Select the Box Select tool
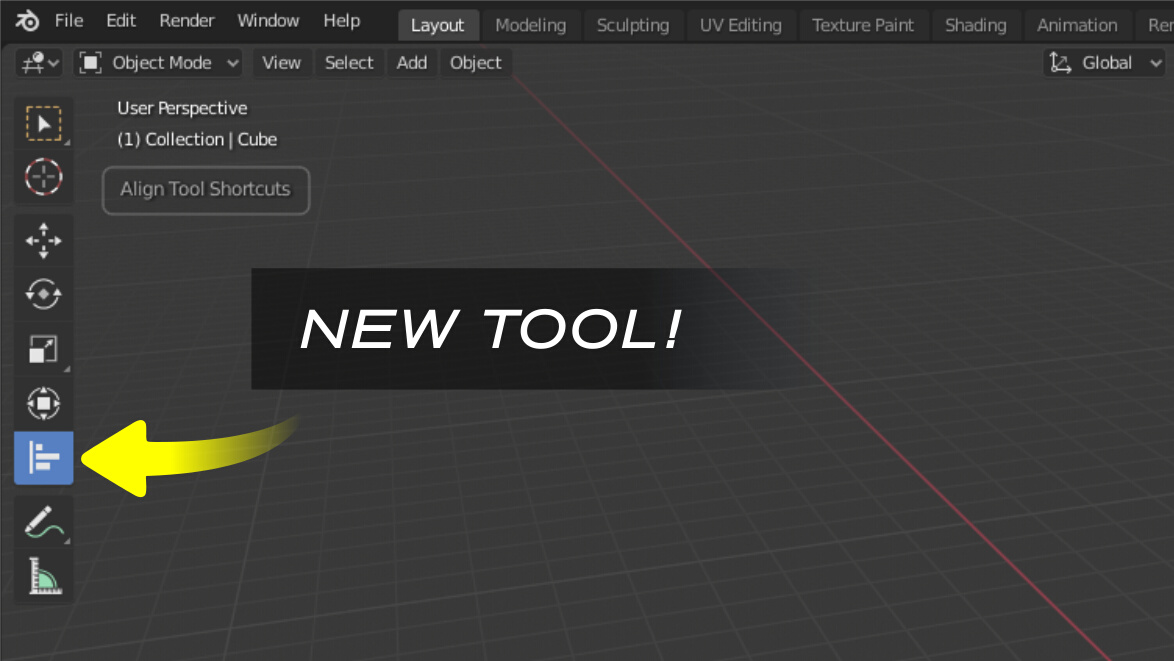The width and height of the screenshot is (1174, 661). coord(43,122)
